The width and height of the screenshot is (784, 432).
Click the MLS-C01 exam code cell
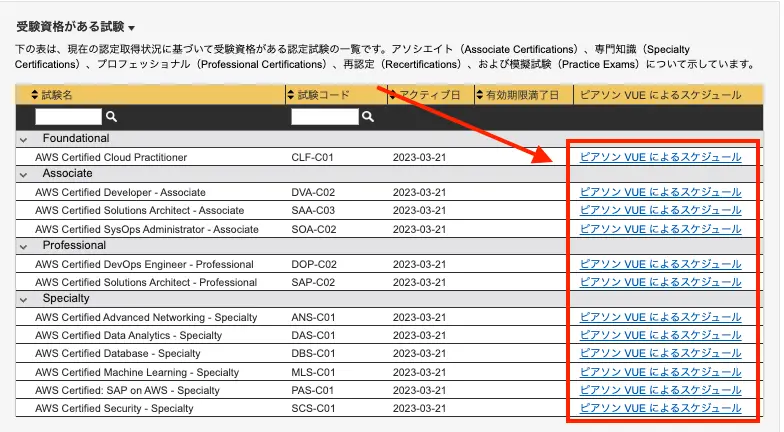[x=313, y=372]
